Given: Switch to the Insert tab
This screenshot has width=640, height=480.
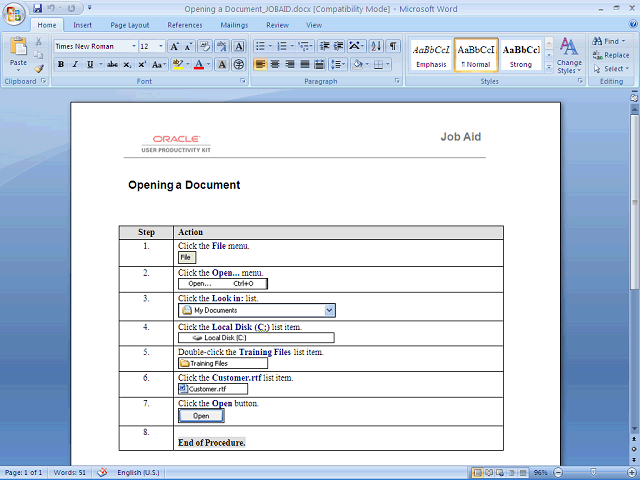Looking at the screenshot, I should (82, 25).
